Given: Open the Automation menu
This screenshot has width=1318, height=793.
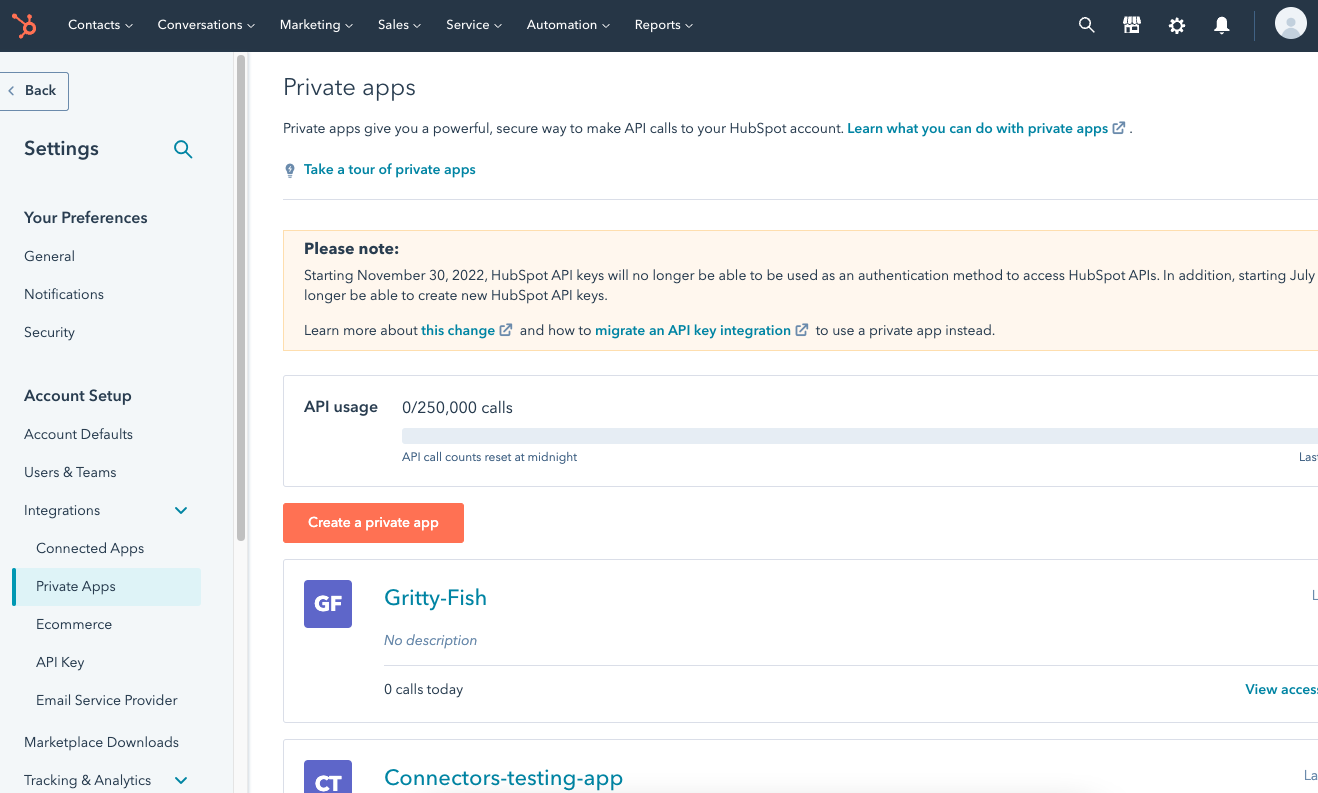Looking at the screenshot, I should (568, 25).
